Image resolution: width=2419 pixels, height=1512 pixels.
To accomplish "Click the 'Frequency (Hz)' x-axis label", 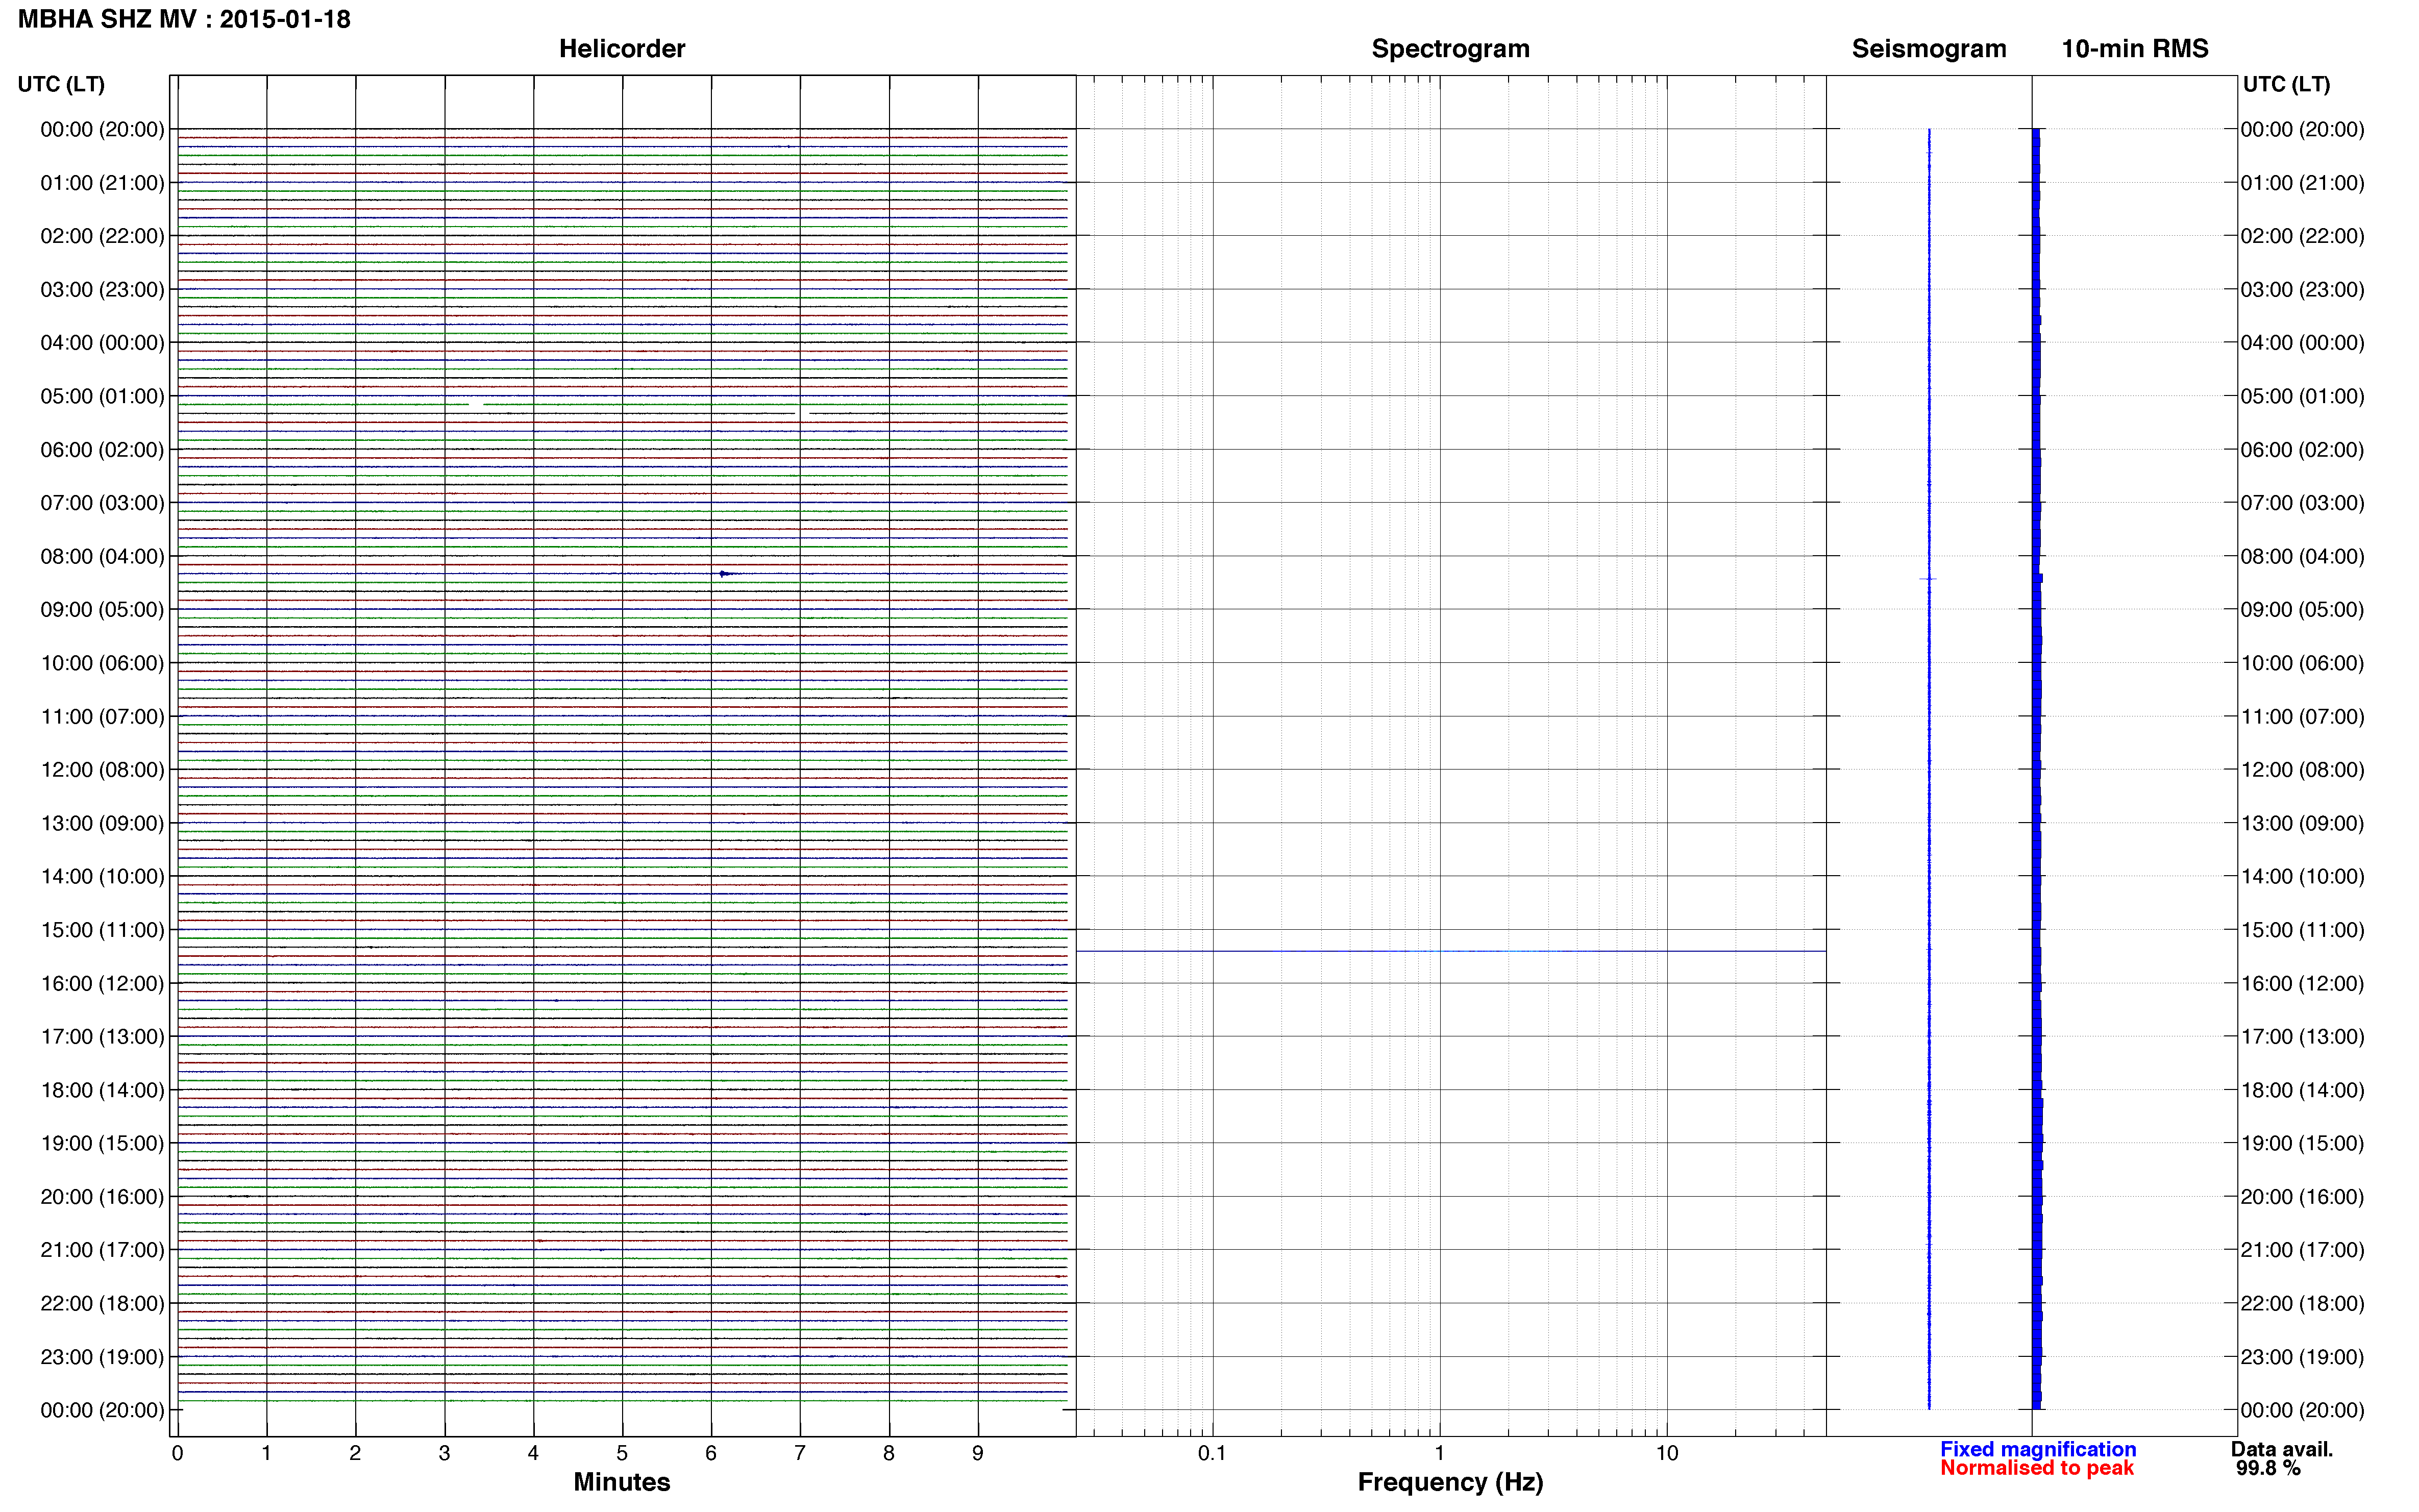I will (x=1450, y=1482).
